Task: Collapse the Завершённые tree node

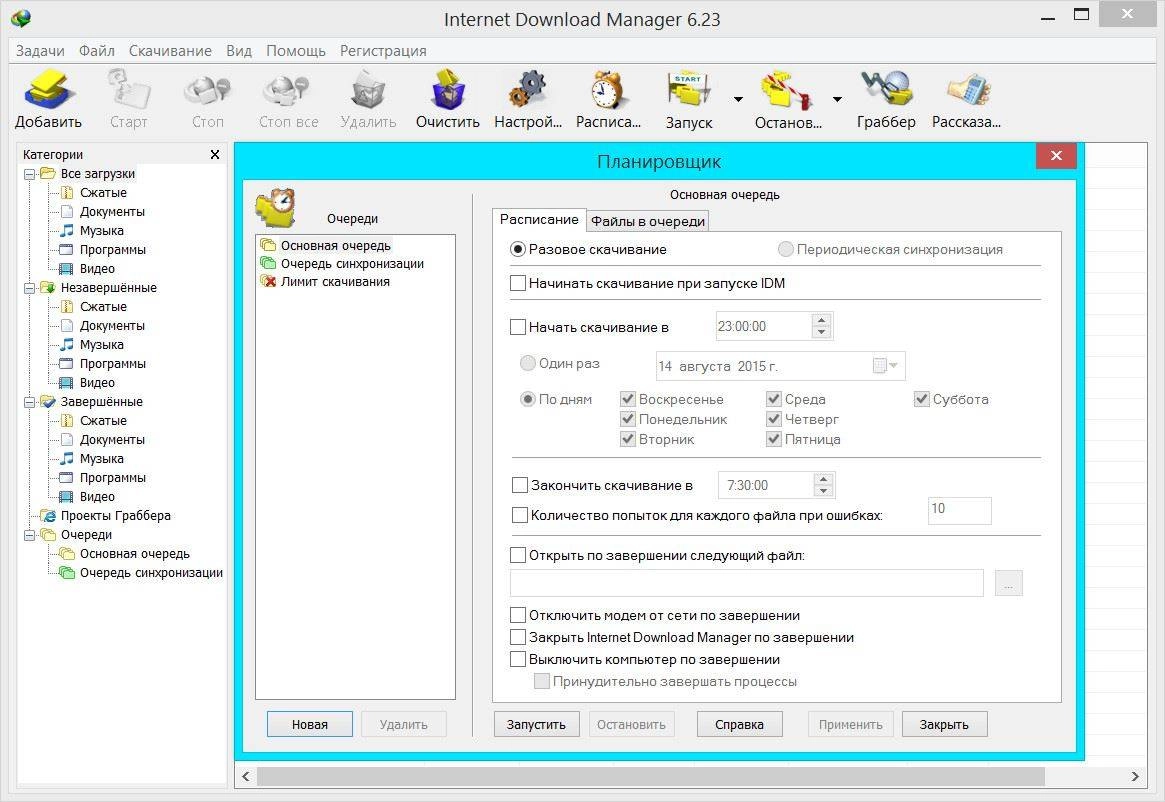Action: [30, 401]
